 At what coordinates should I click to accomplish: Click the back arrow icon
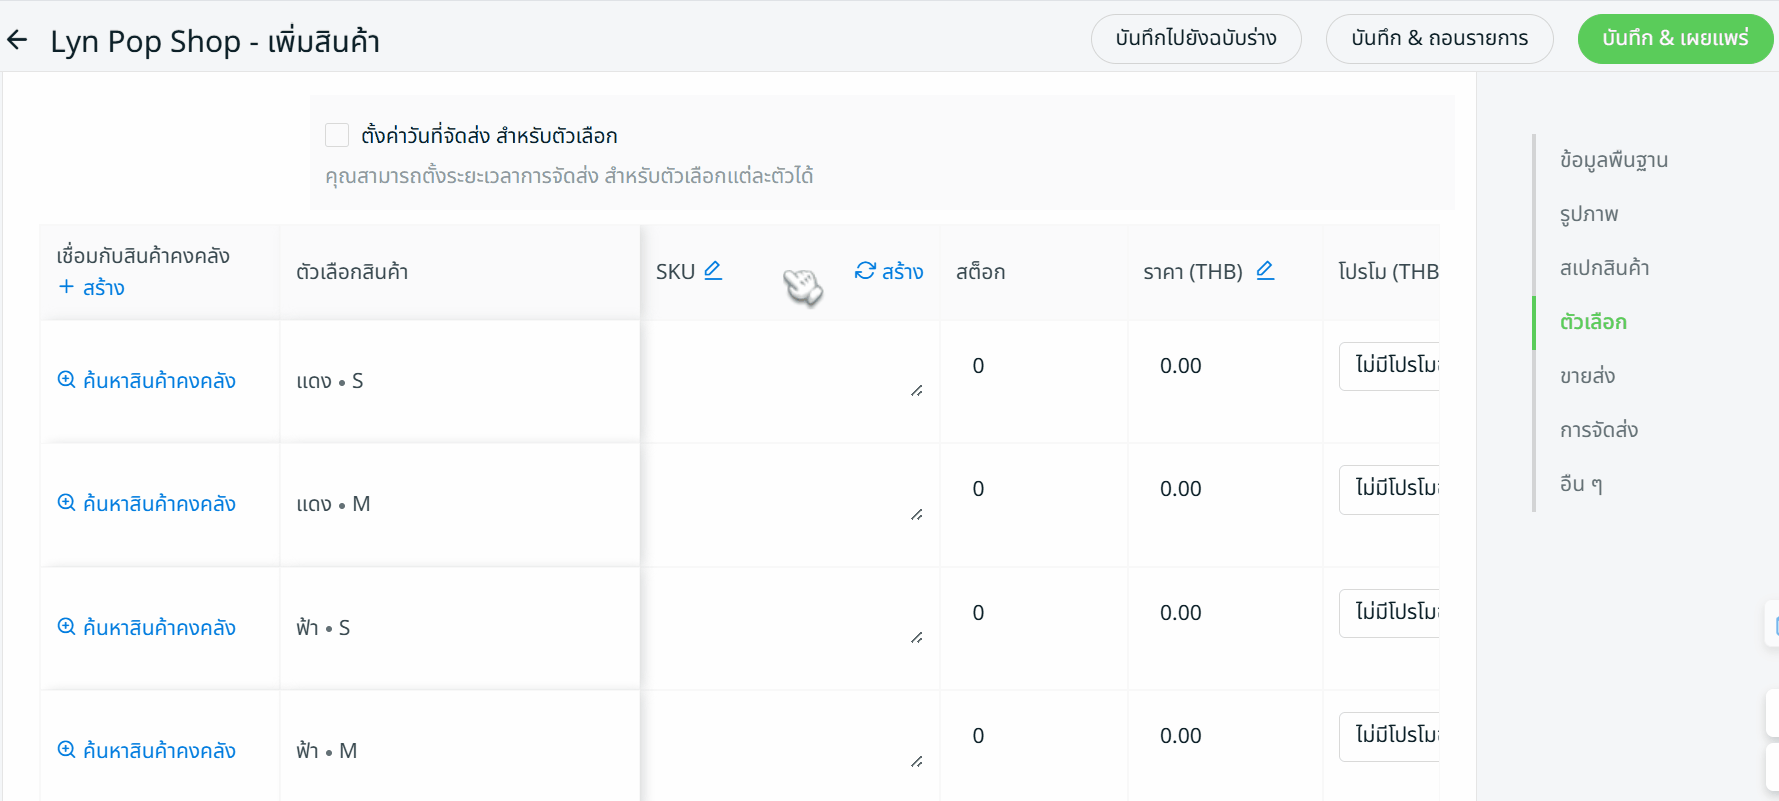tap(17, 40)
